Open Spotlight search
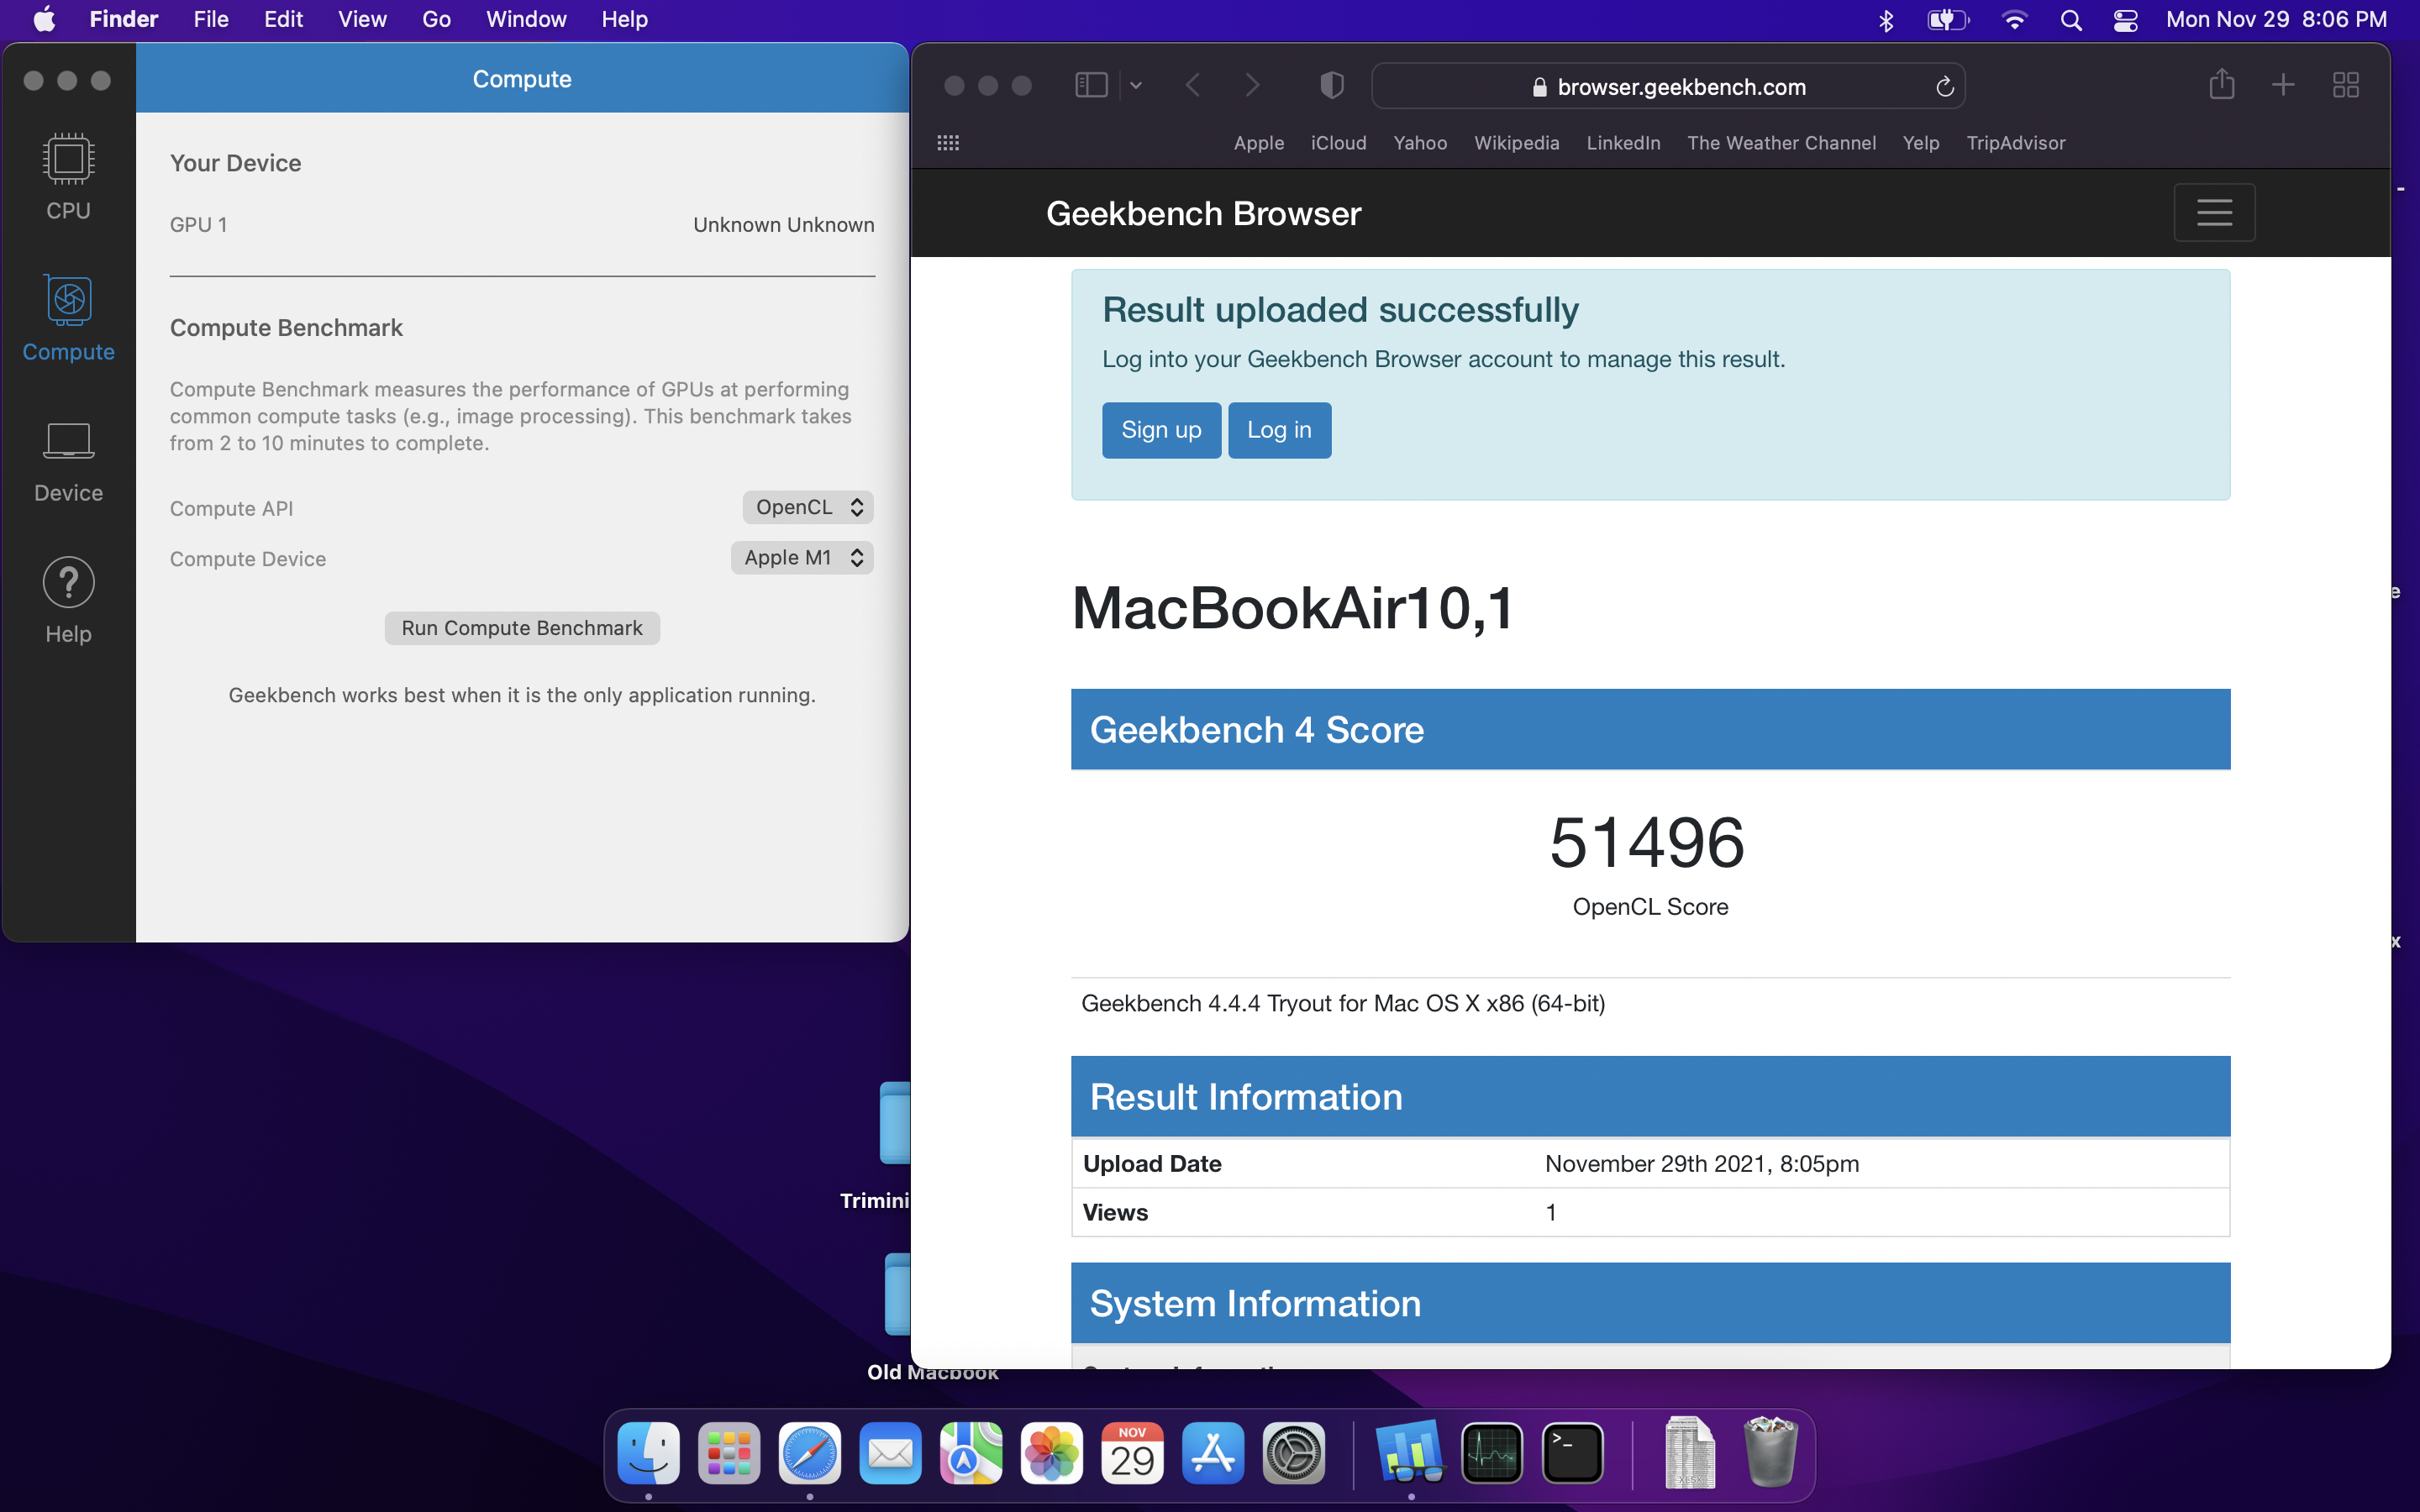This screenshot has width=2420, height=1512. 2071,20
